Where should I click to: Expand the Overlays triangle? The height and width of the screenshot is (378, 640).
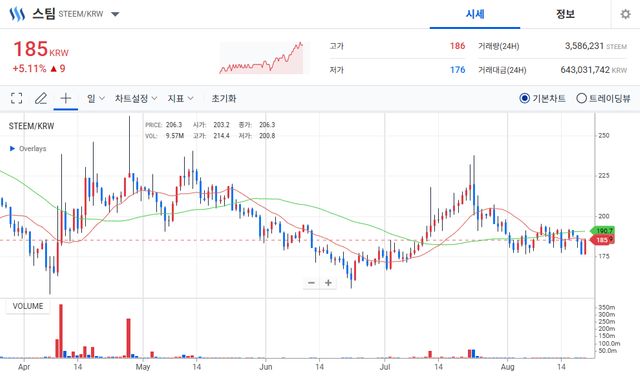[x=12, y=149]
